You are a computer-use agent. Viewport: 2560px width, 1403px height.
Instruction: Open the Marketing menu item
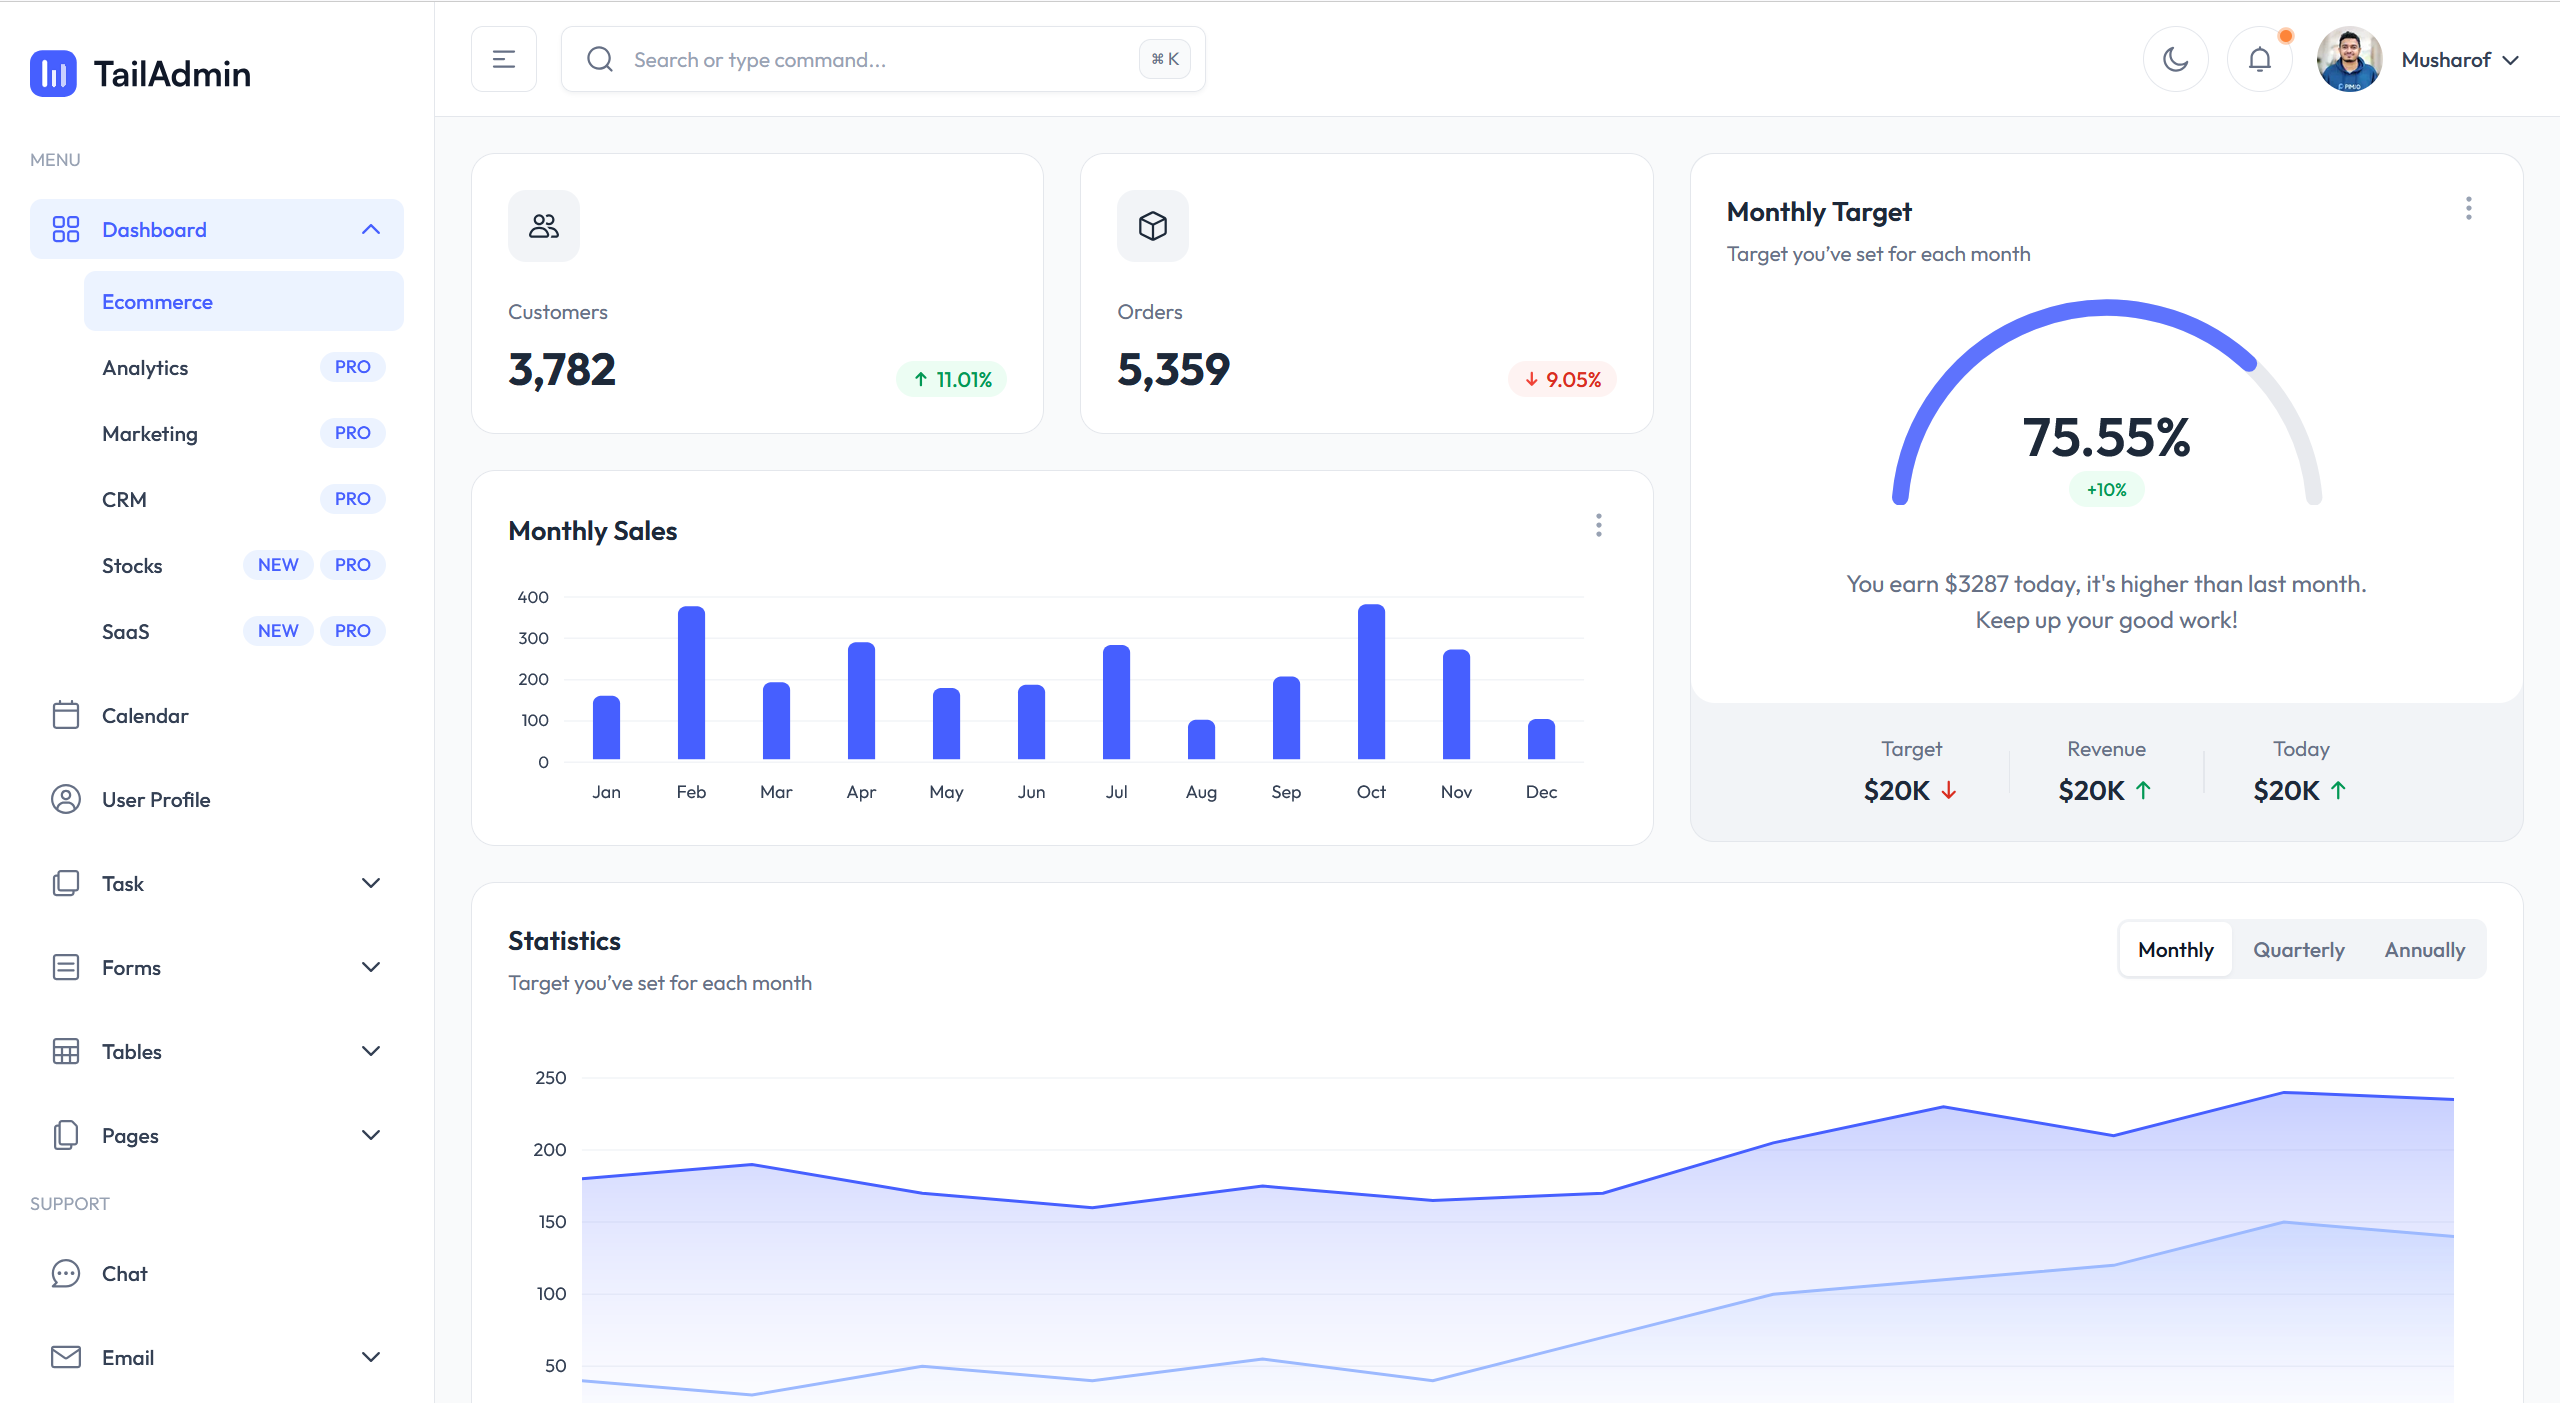pyautogui.click(x=244, y=433)
